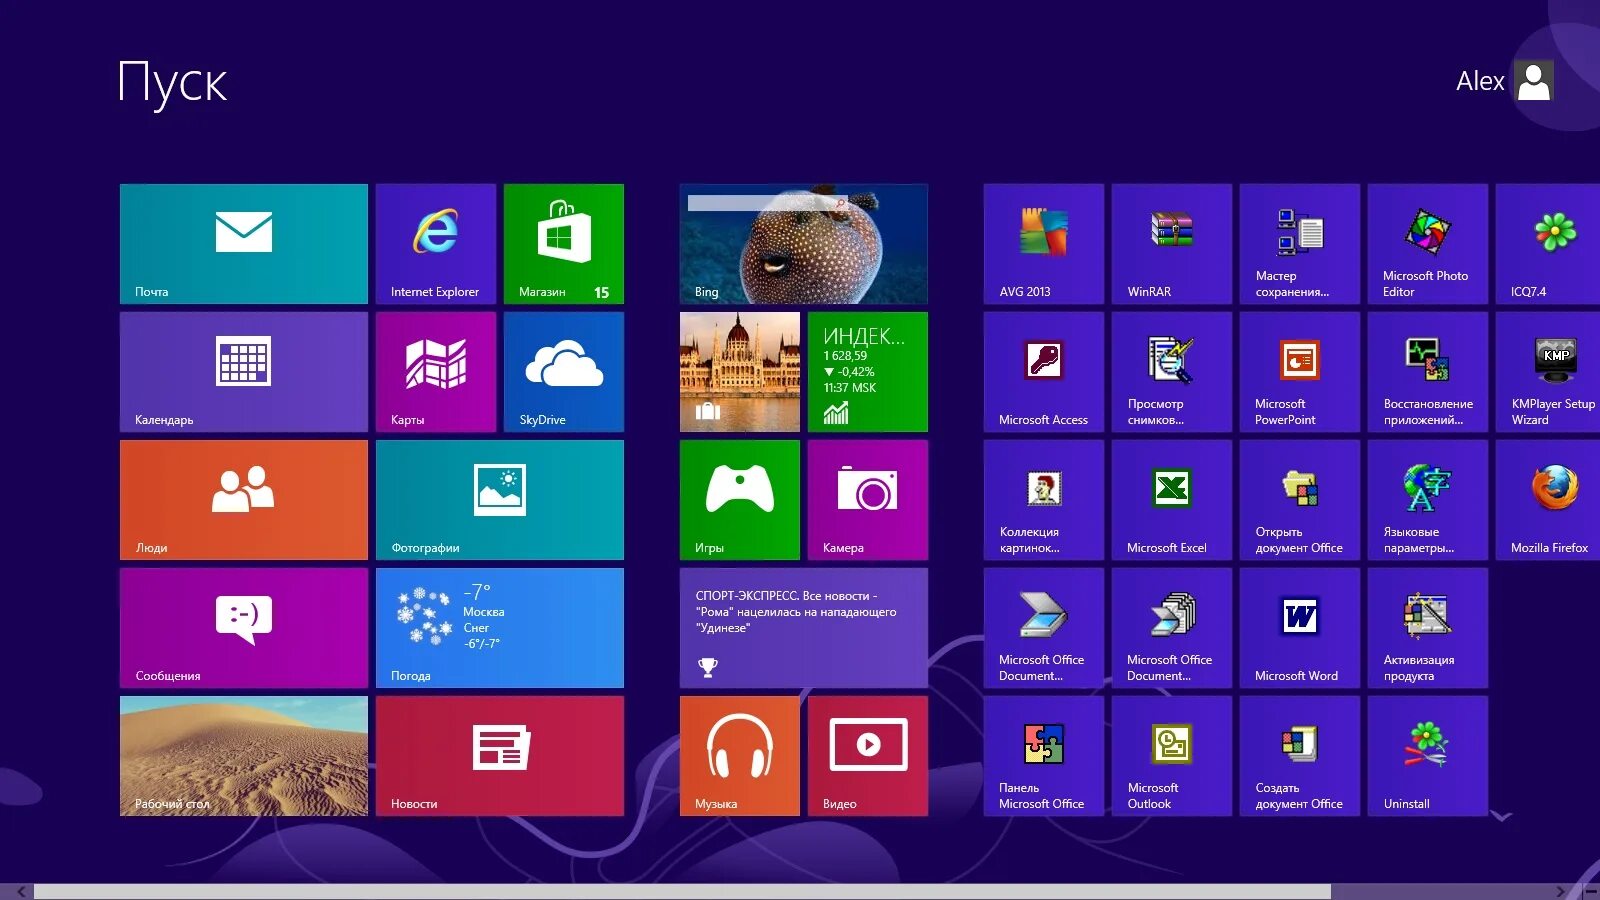Open the Карты maps tile

pos(436,372)
